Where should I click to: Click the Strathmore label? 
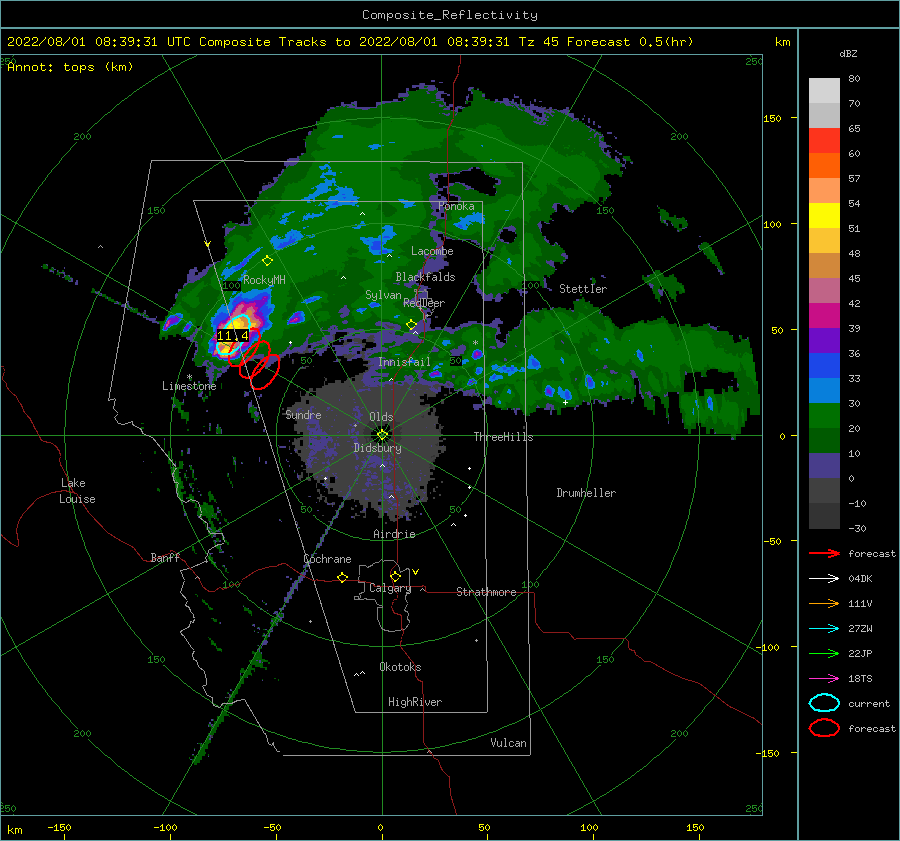486,592
